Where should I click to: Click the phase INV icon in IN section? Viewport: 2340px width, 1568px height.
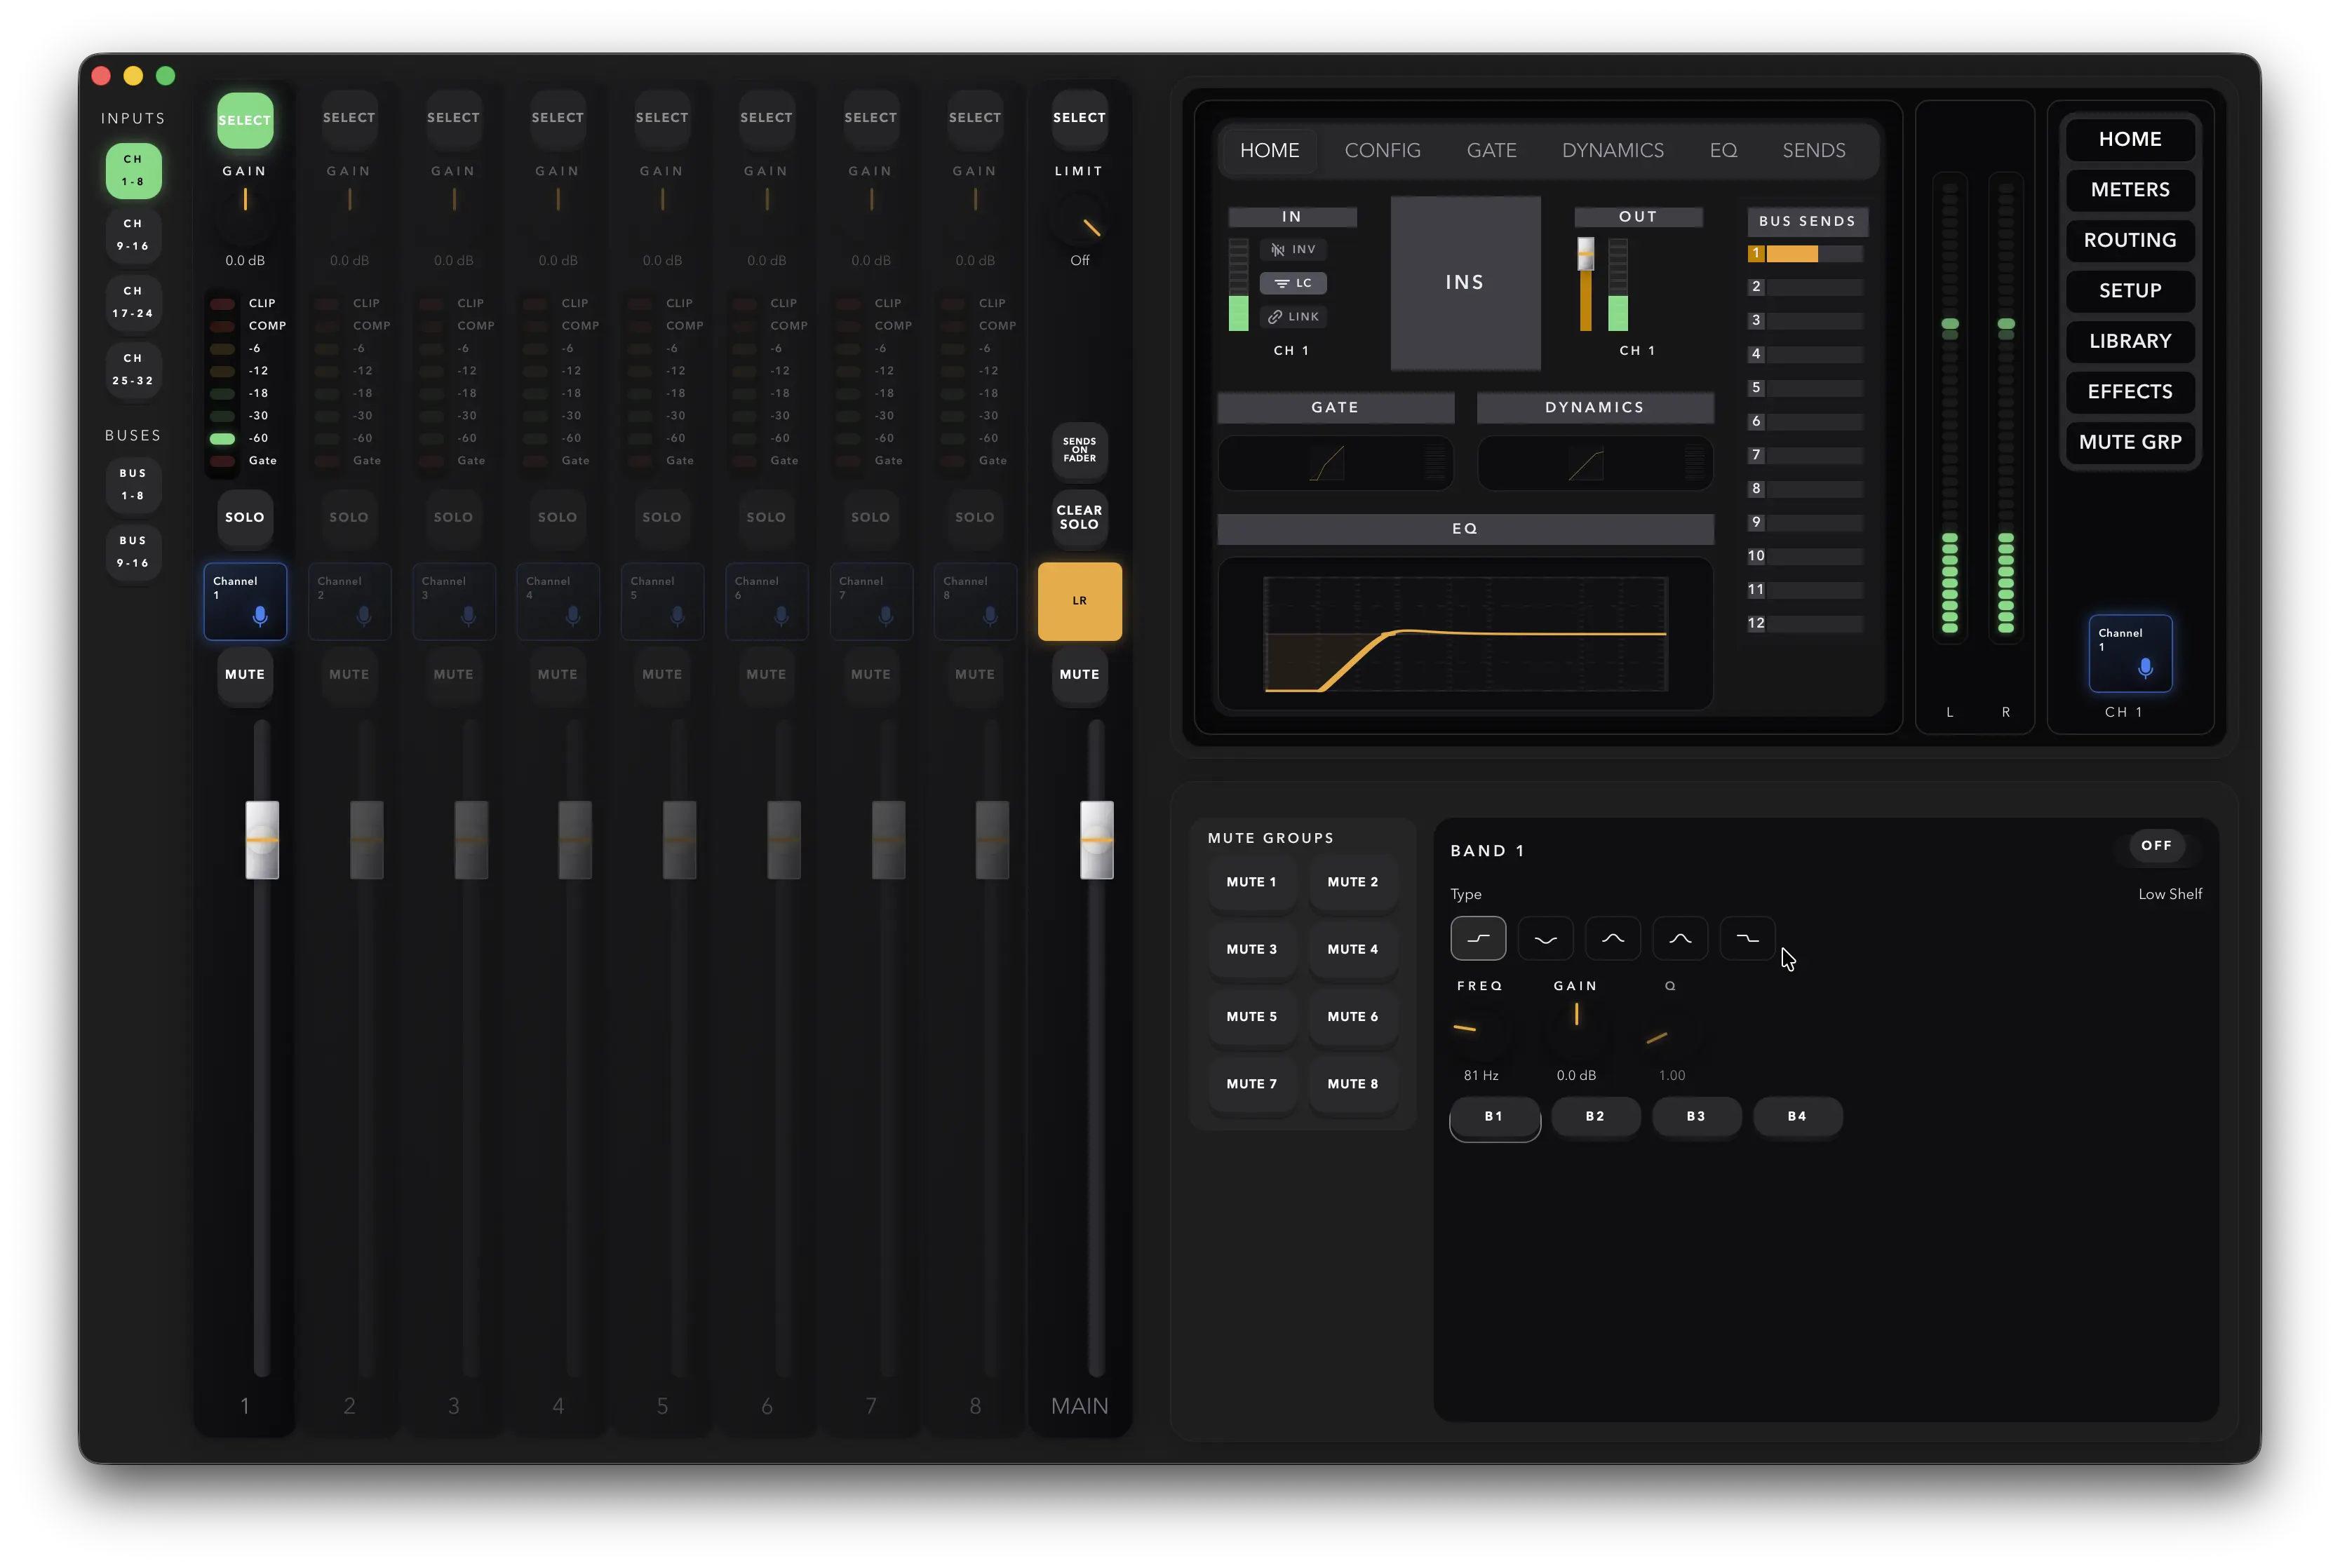coord(1293,250)
